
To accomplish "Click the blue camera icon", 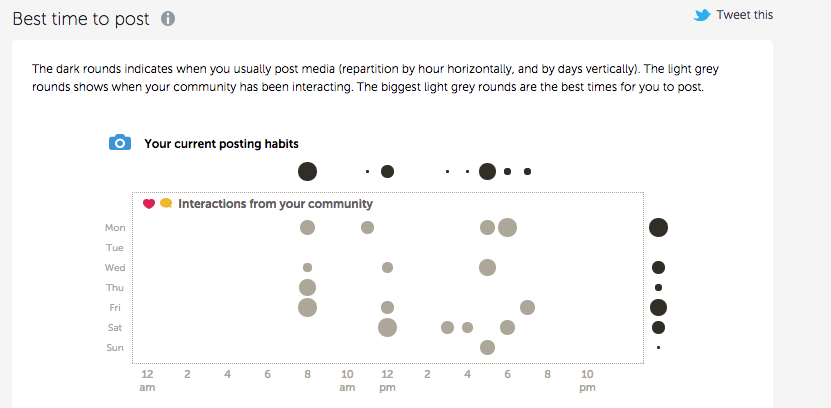I will (x=120, y=143).
